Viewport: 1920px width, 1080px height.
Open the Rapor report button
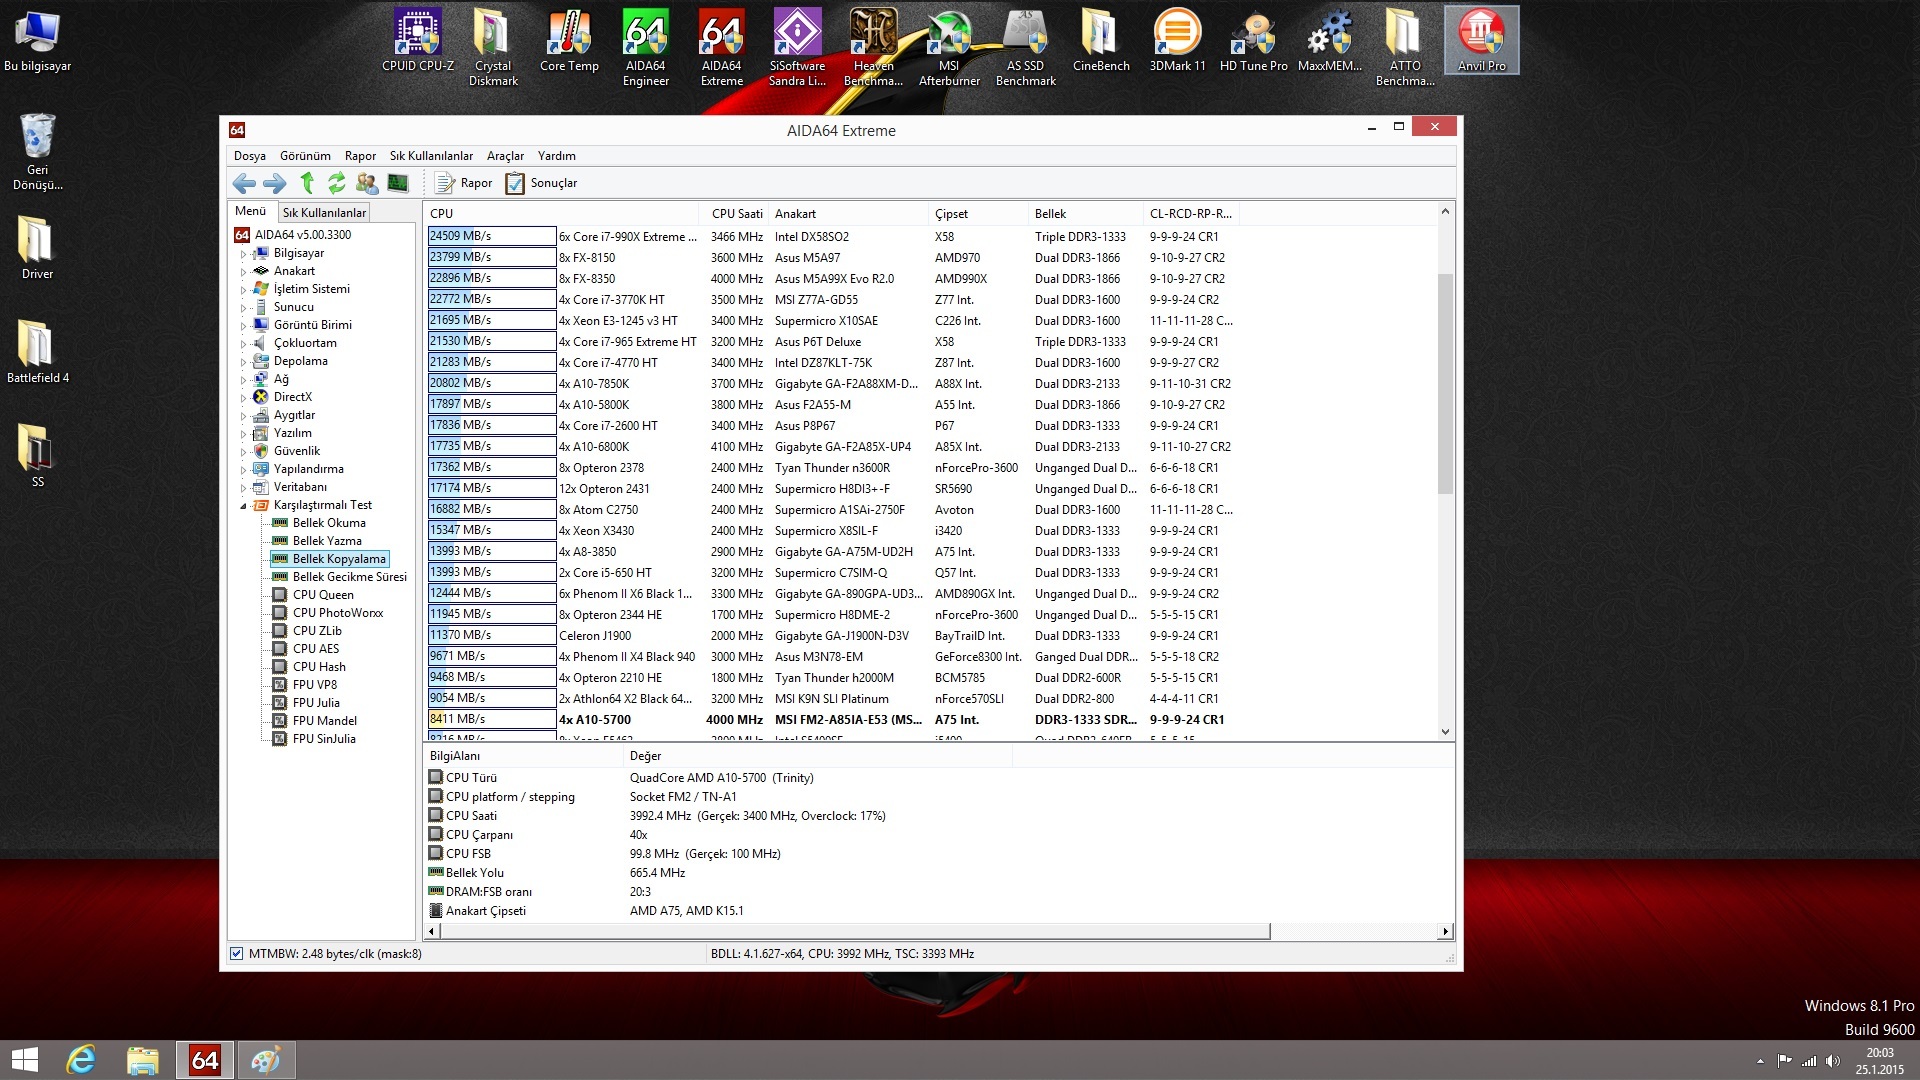tap(464, 183)
